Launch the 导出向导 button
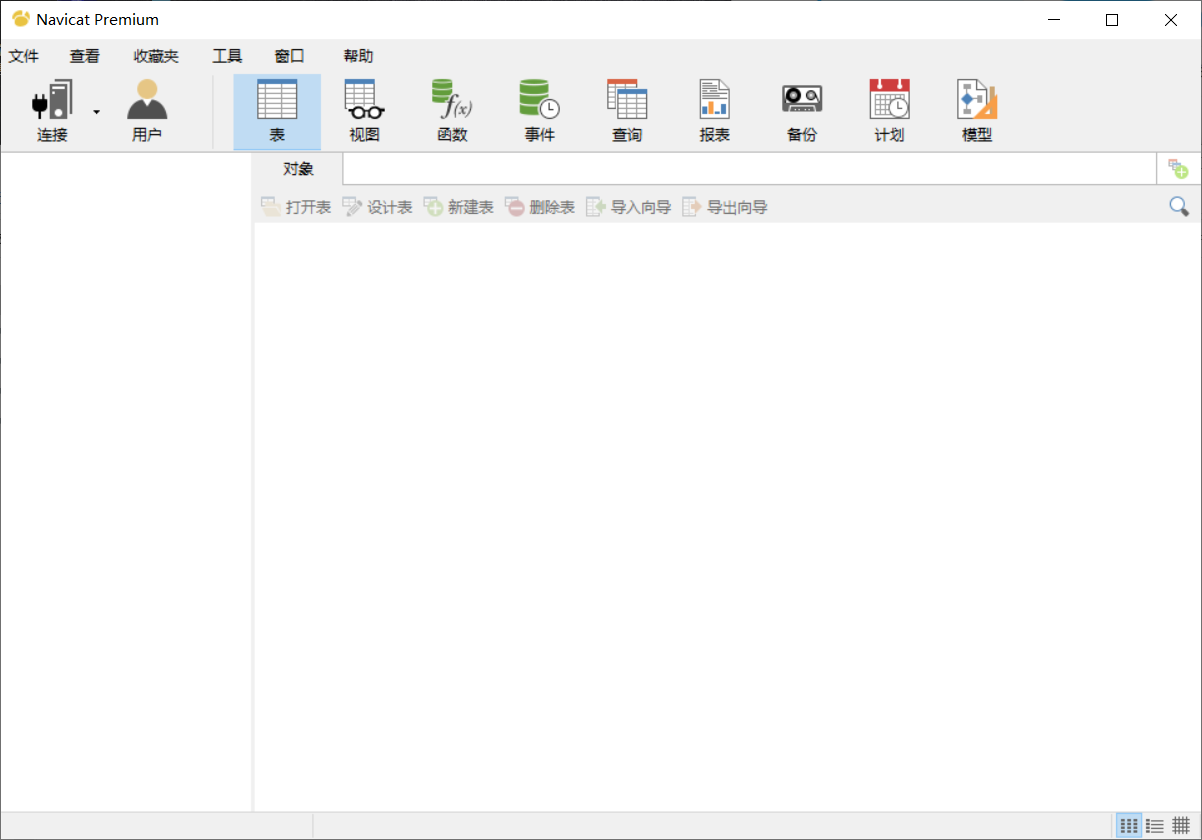The image size is (1202, 840). point(724,207)
